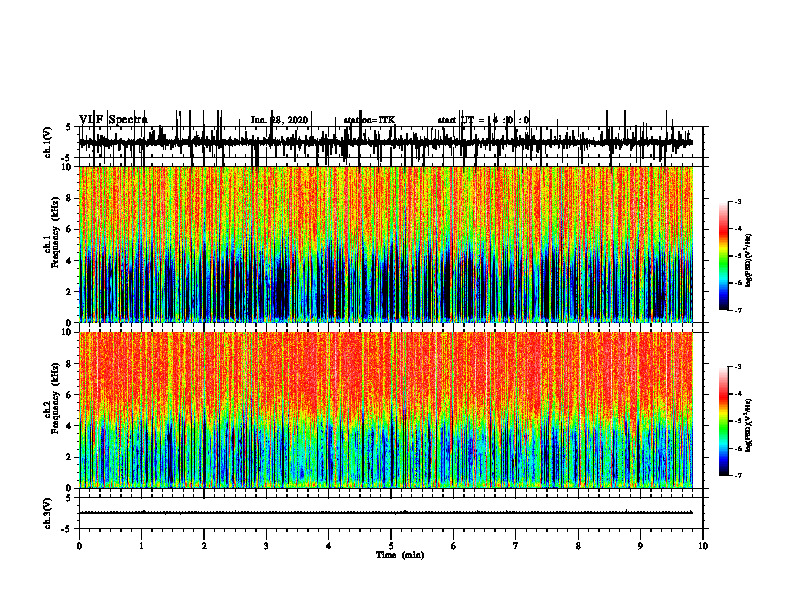
Task: Click the ch.1 voltage waveform panel
Action: 391,142
